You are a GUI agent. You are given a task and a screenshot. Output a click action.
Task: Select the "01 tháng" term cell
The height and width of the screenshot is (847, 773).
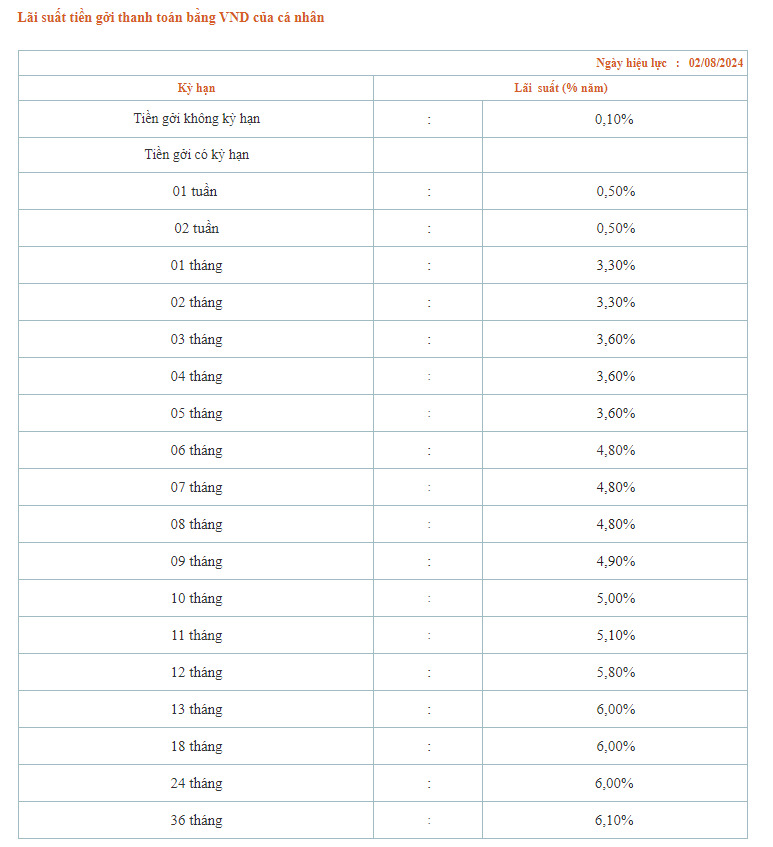197,266
